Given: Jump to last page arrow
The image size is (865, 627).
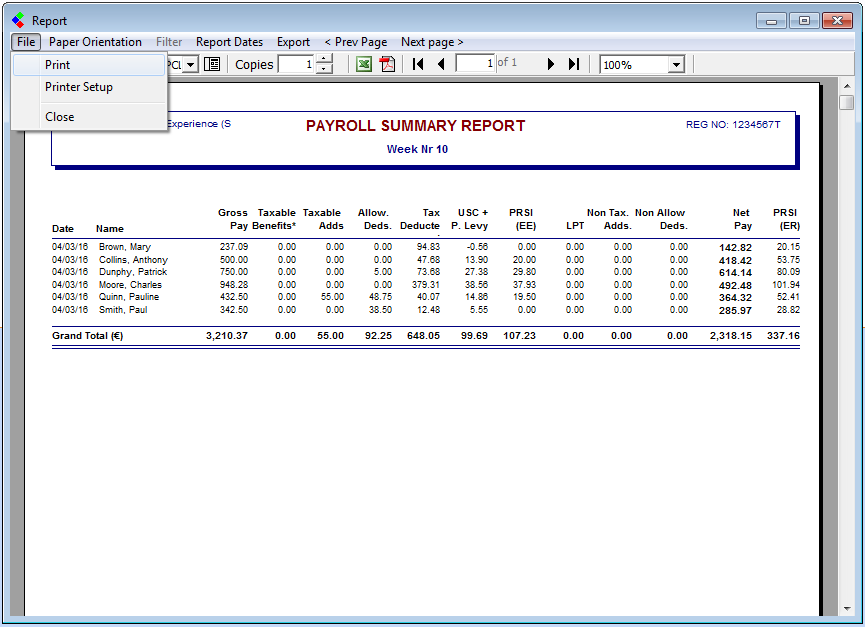Looking at the screenshot, I should pyautogui.click(x=574, y=65).
